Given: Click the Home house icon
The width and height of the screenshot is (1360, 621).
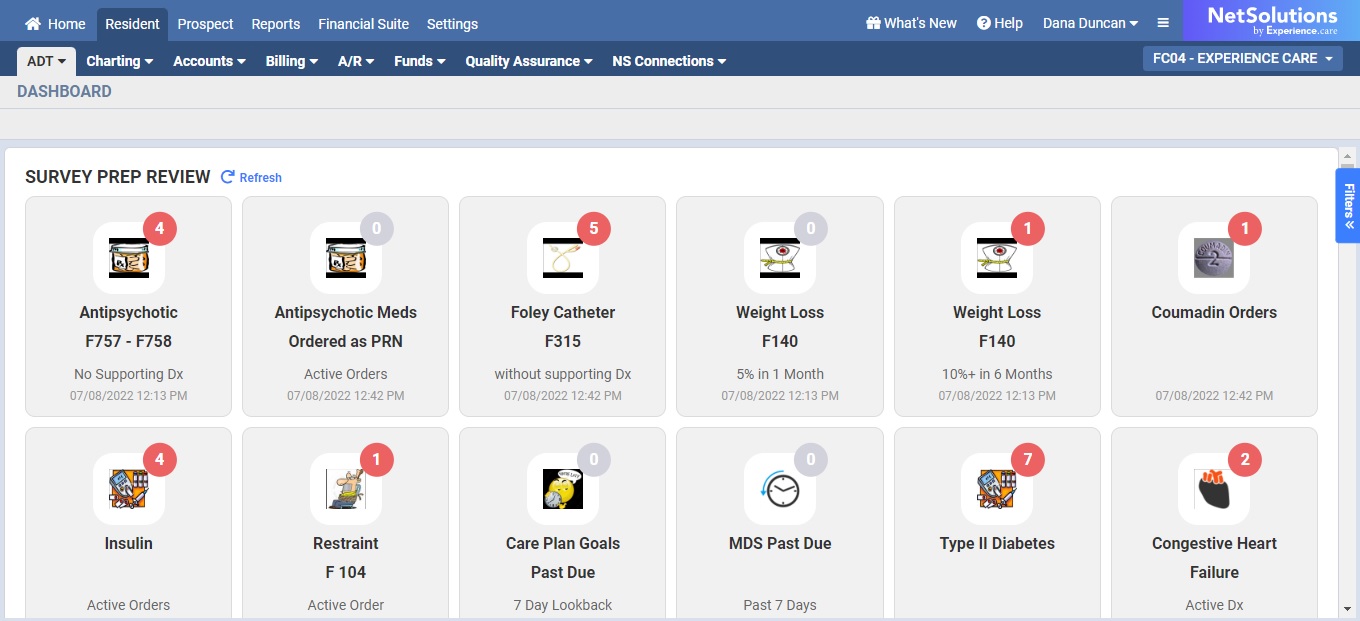Looking at the screenshot, I should [x=33, y=23].
